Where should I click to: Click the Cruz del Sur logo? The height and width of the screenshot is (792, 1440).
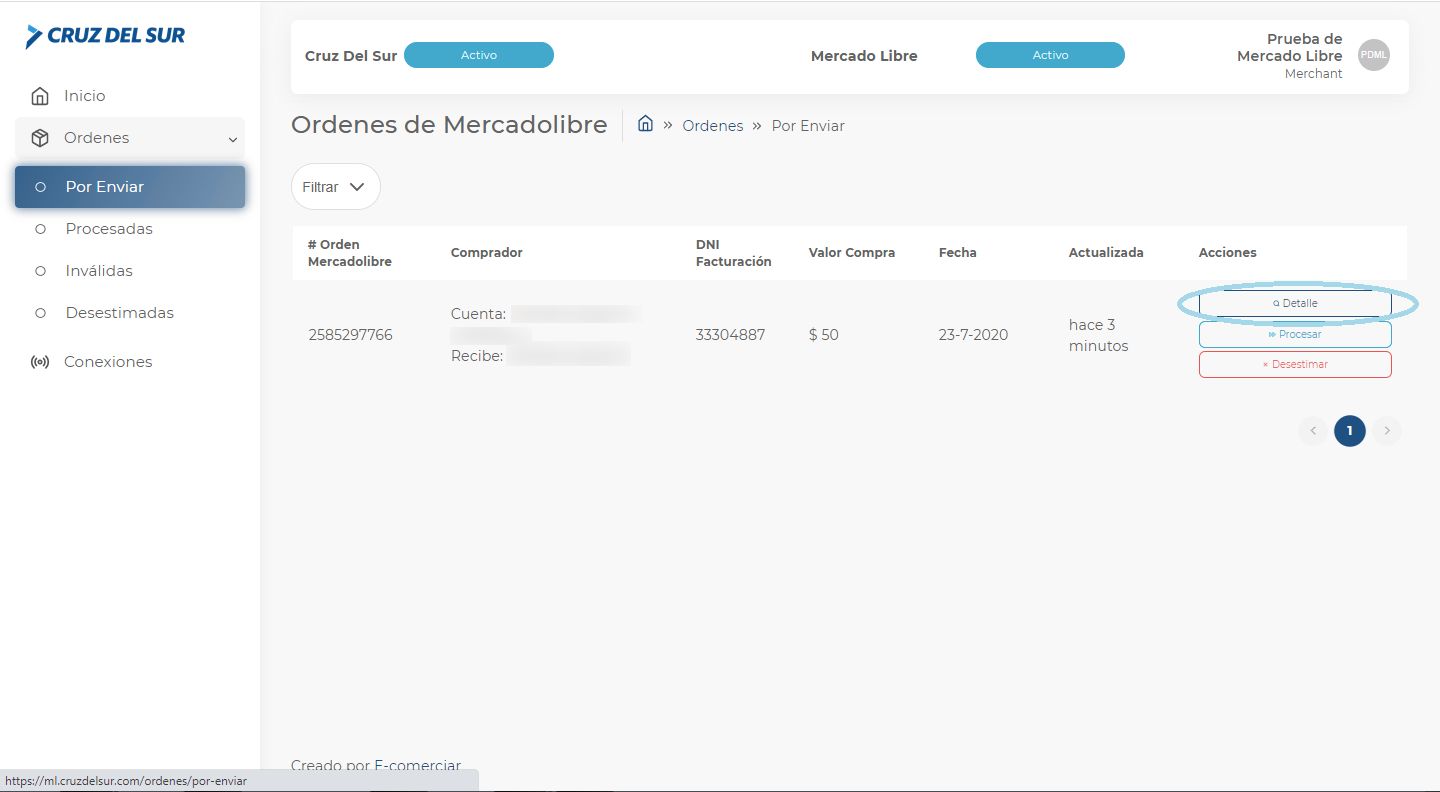[106, 37]
